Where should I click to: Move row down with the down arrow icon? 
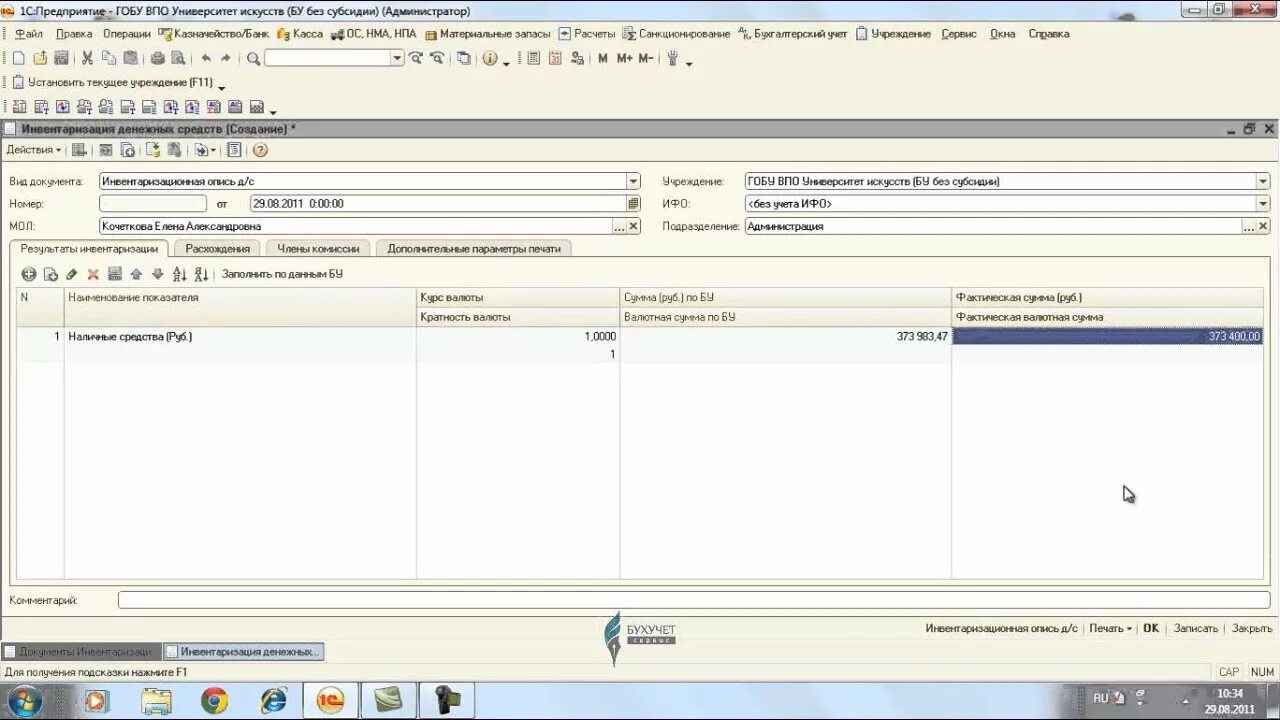coord(157,274)
